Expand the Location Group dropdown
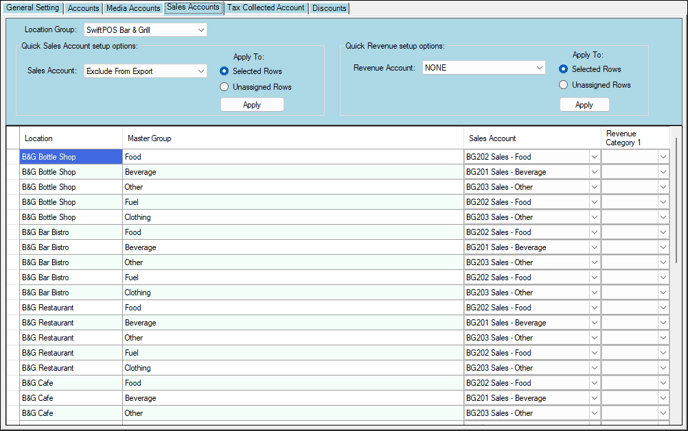 [201, 30]
